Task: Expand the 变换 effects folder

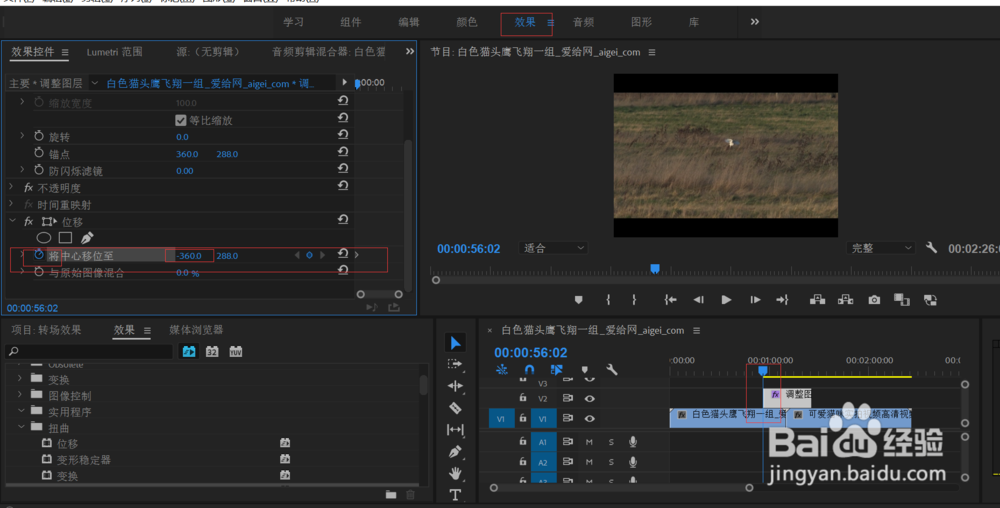Action: point(20,379)
